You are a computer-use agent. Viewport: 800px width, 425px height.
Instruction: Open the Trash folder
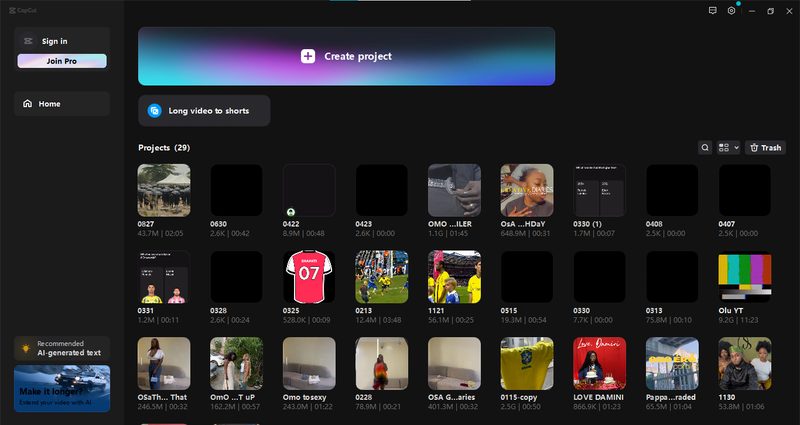(765, 147)
